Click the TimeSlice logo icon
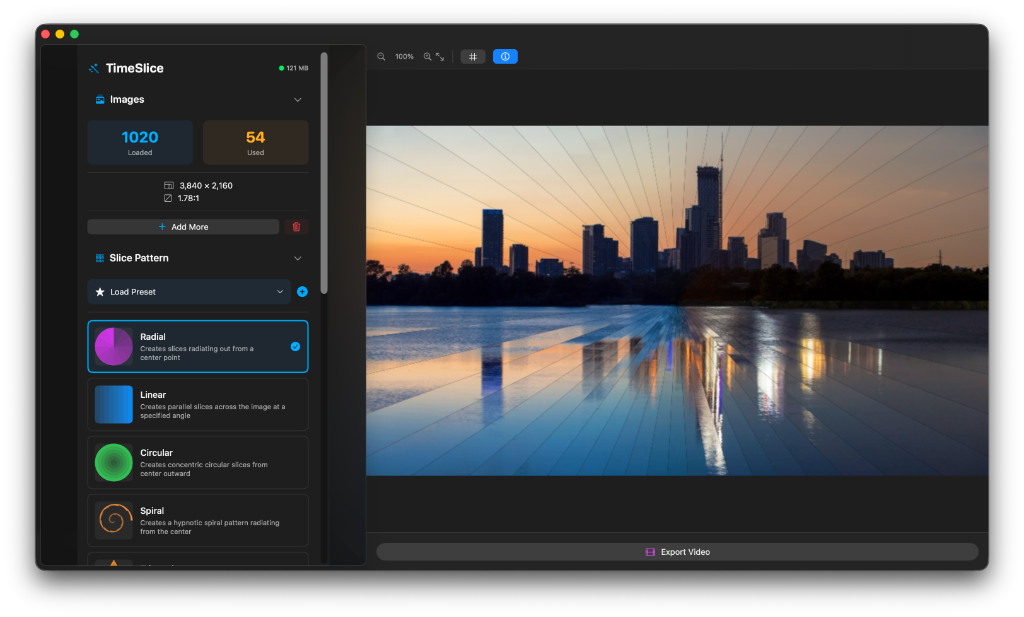 pyautogui.click(x=95, y=67)
